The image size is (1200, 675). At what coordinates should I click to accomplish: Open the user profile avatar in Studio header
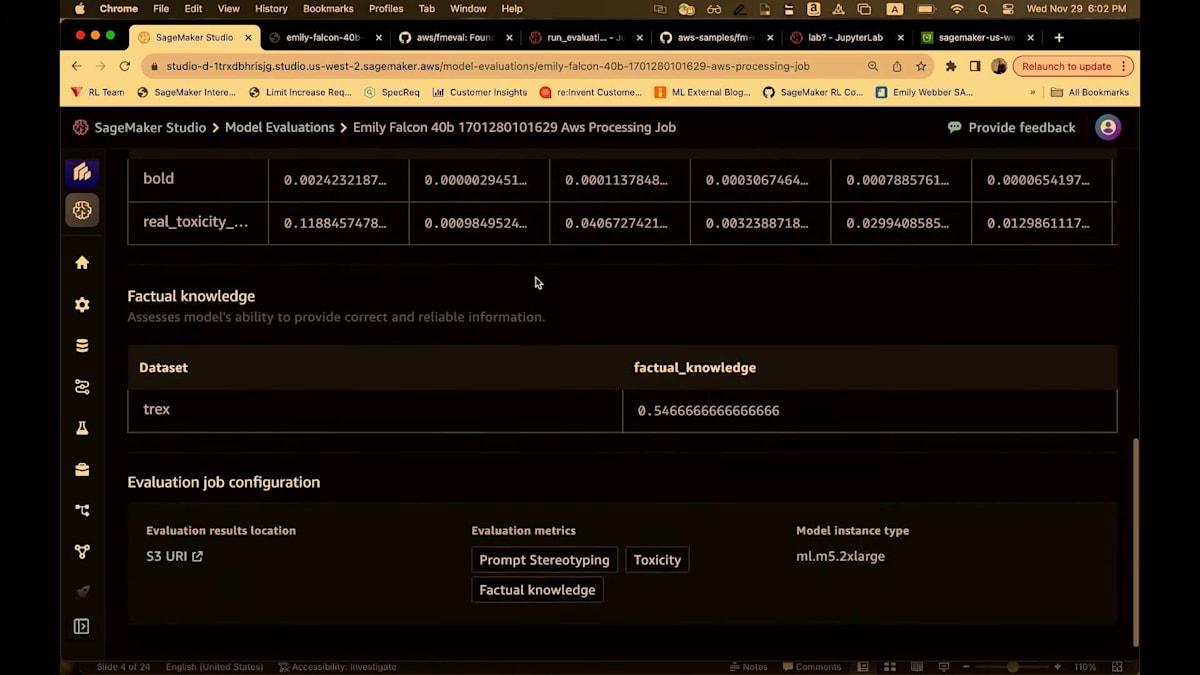click(1108, 127)
